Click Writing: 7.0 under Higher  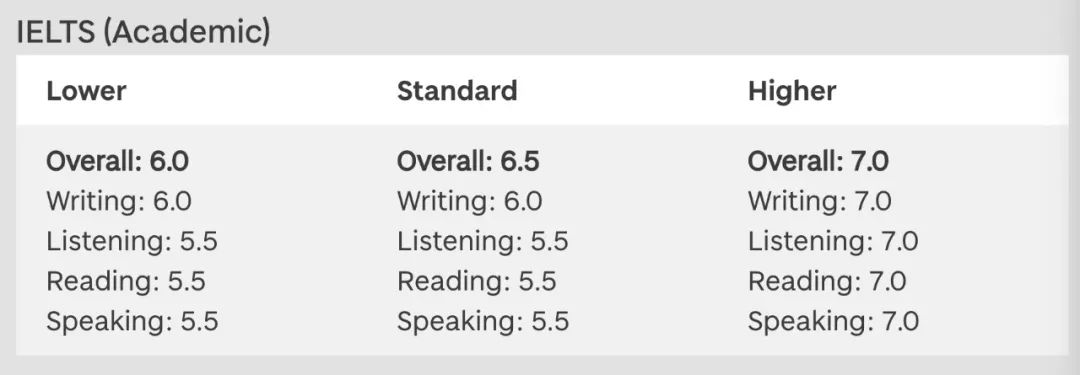pos(820,201)
